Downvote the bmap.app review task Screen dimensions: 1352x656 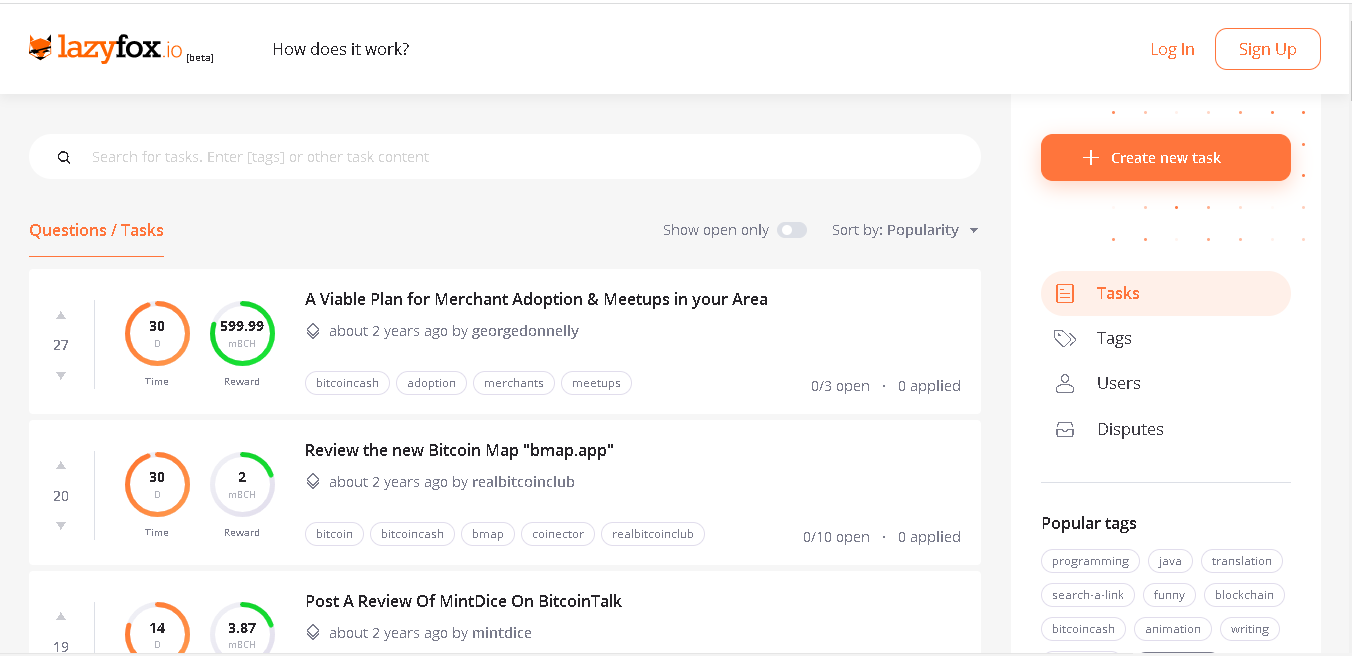[x=61, y=526]
